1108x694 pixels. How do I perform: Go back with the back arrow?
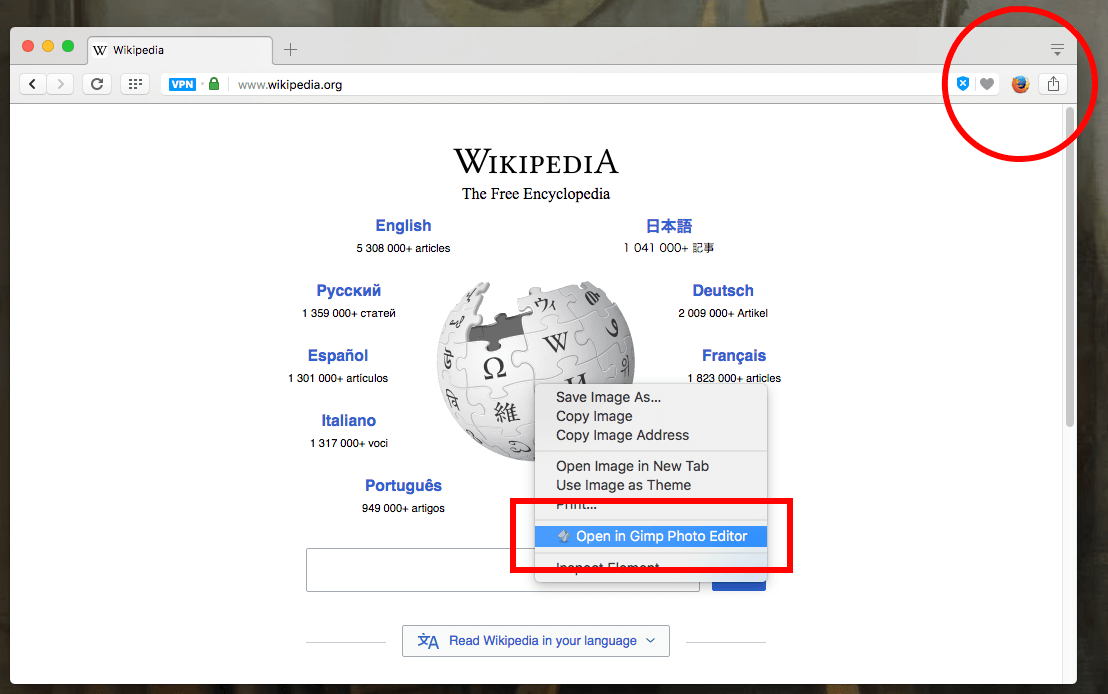(x=33, y=84)
